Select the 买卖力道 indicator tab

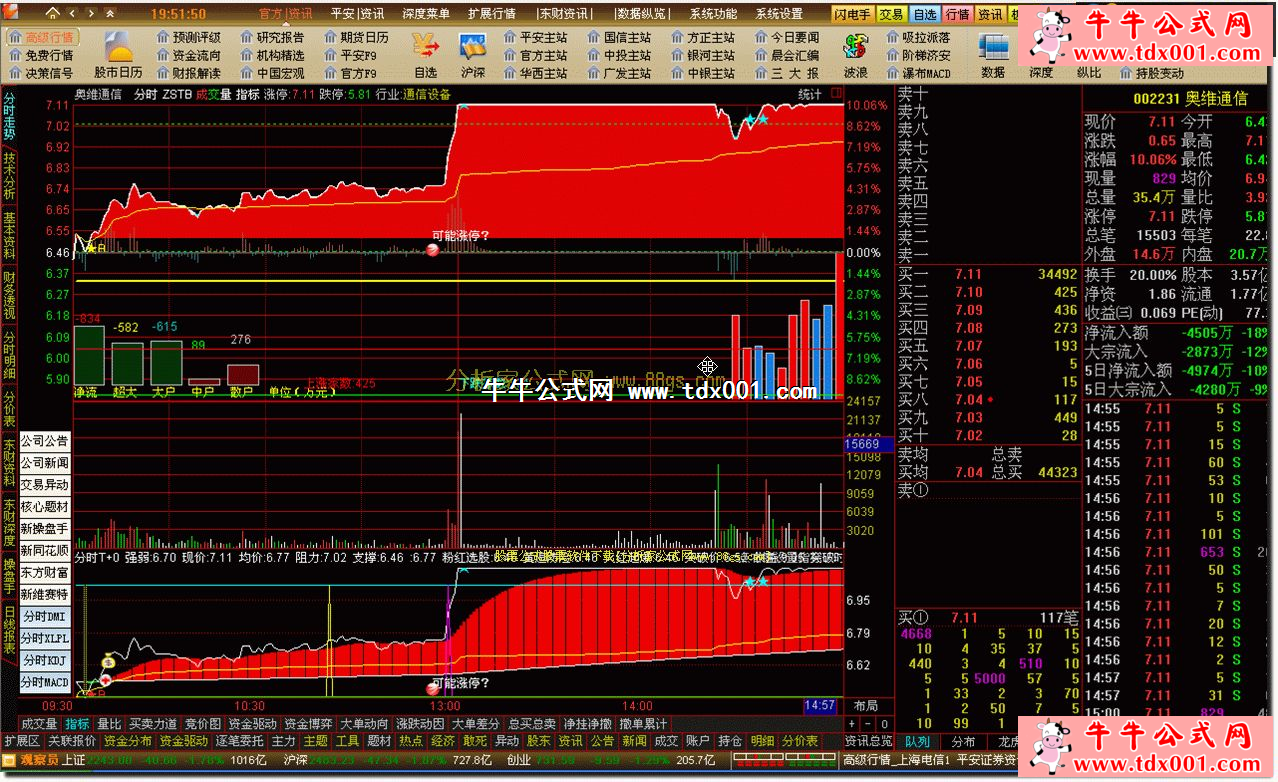click(153, 723)
